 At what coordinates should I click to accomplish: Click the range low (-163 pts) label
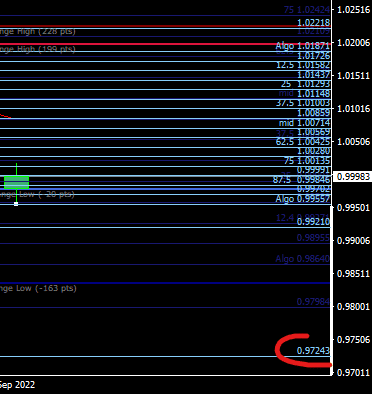tap(38, 288)
